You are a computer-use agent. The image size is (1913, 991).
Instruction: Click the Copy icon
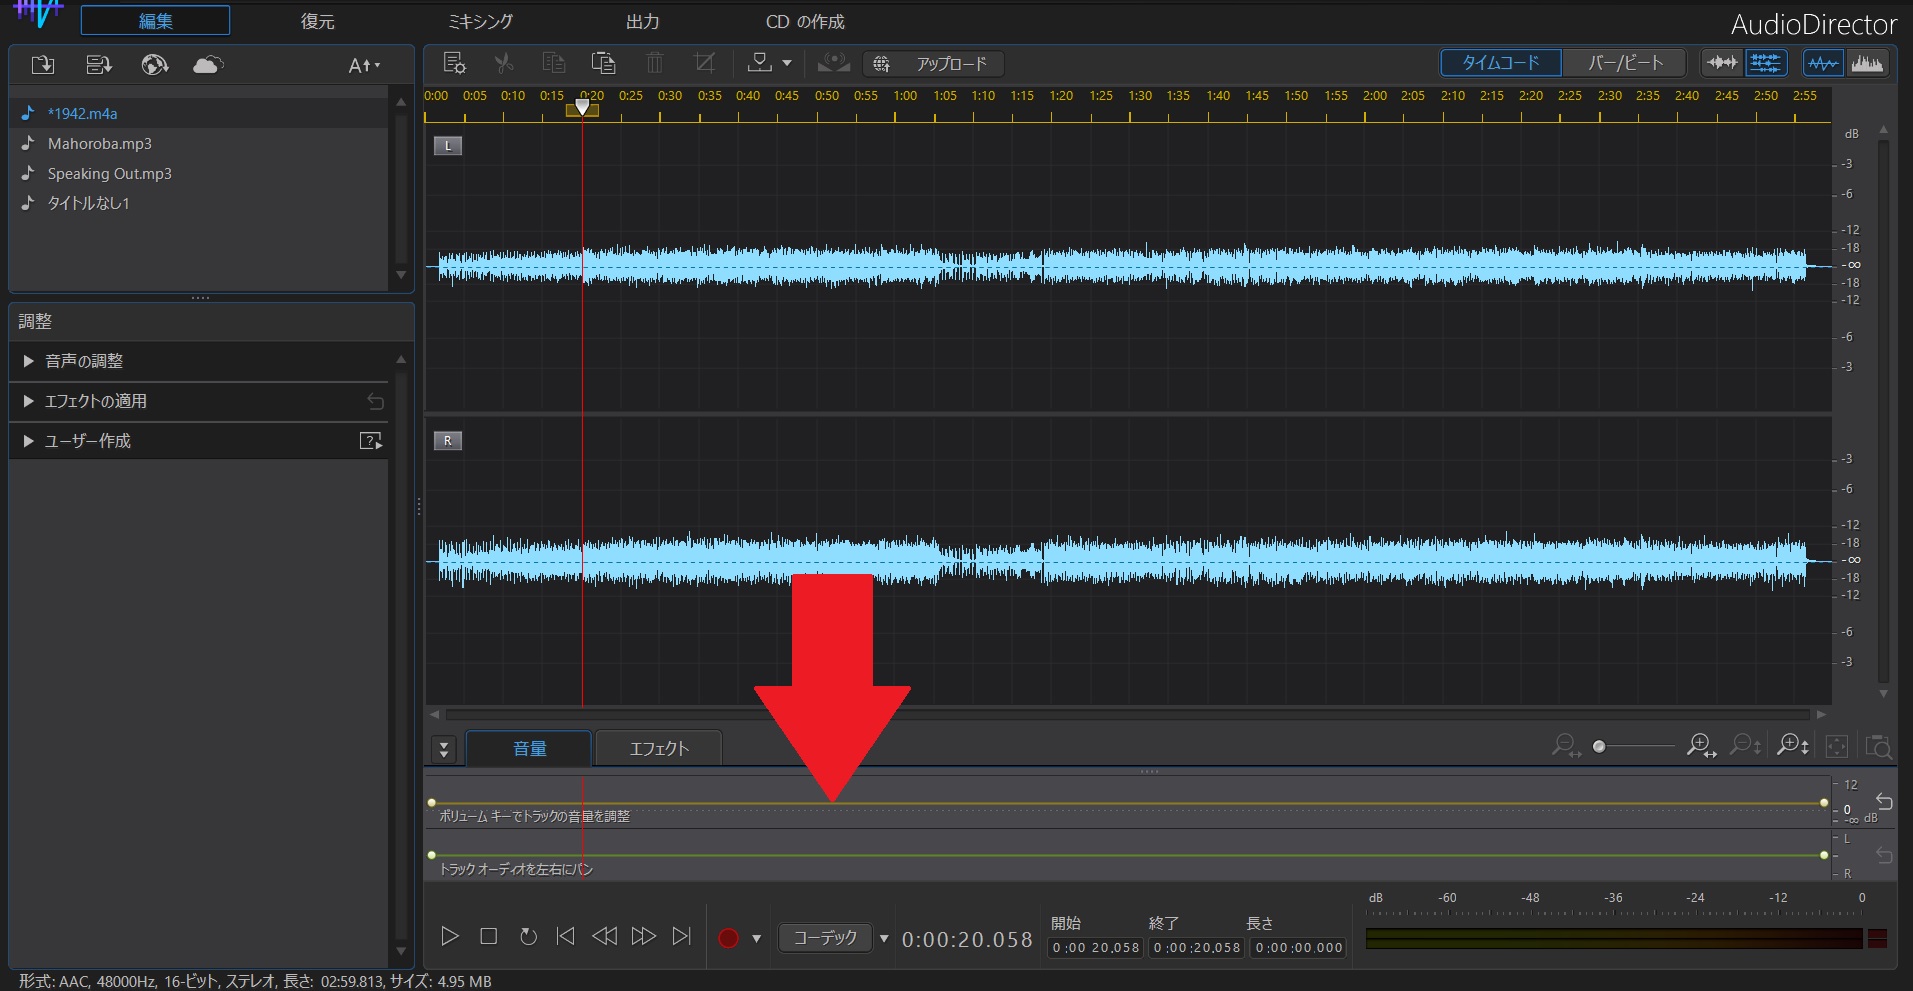(553, 63)
